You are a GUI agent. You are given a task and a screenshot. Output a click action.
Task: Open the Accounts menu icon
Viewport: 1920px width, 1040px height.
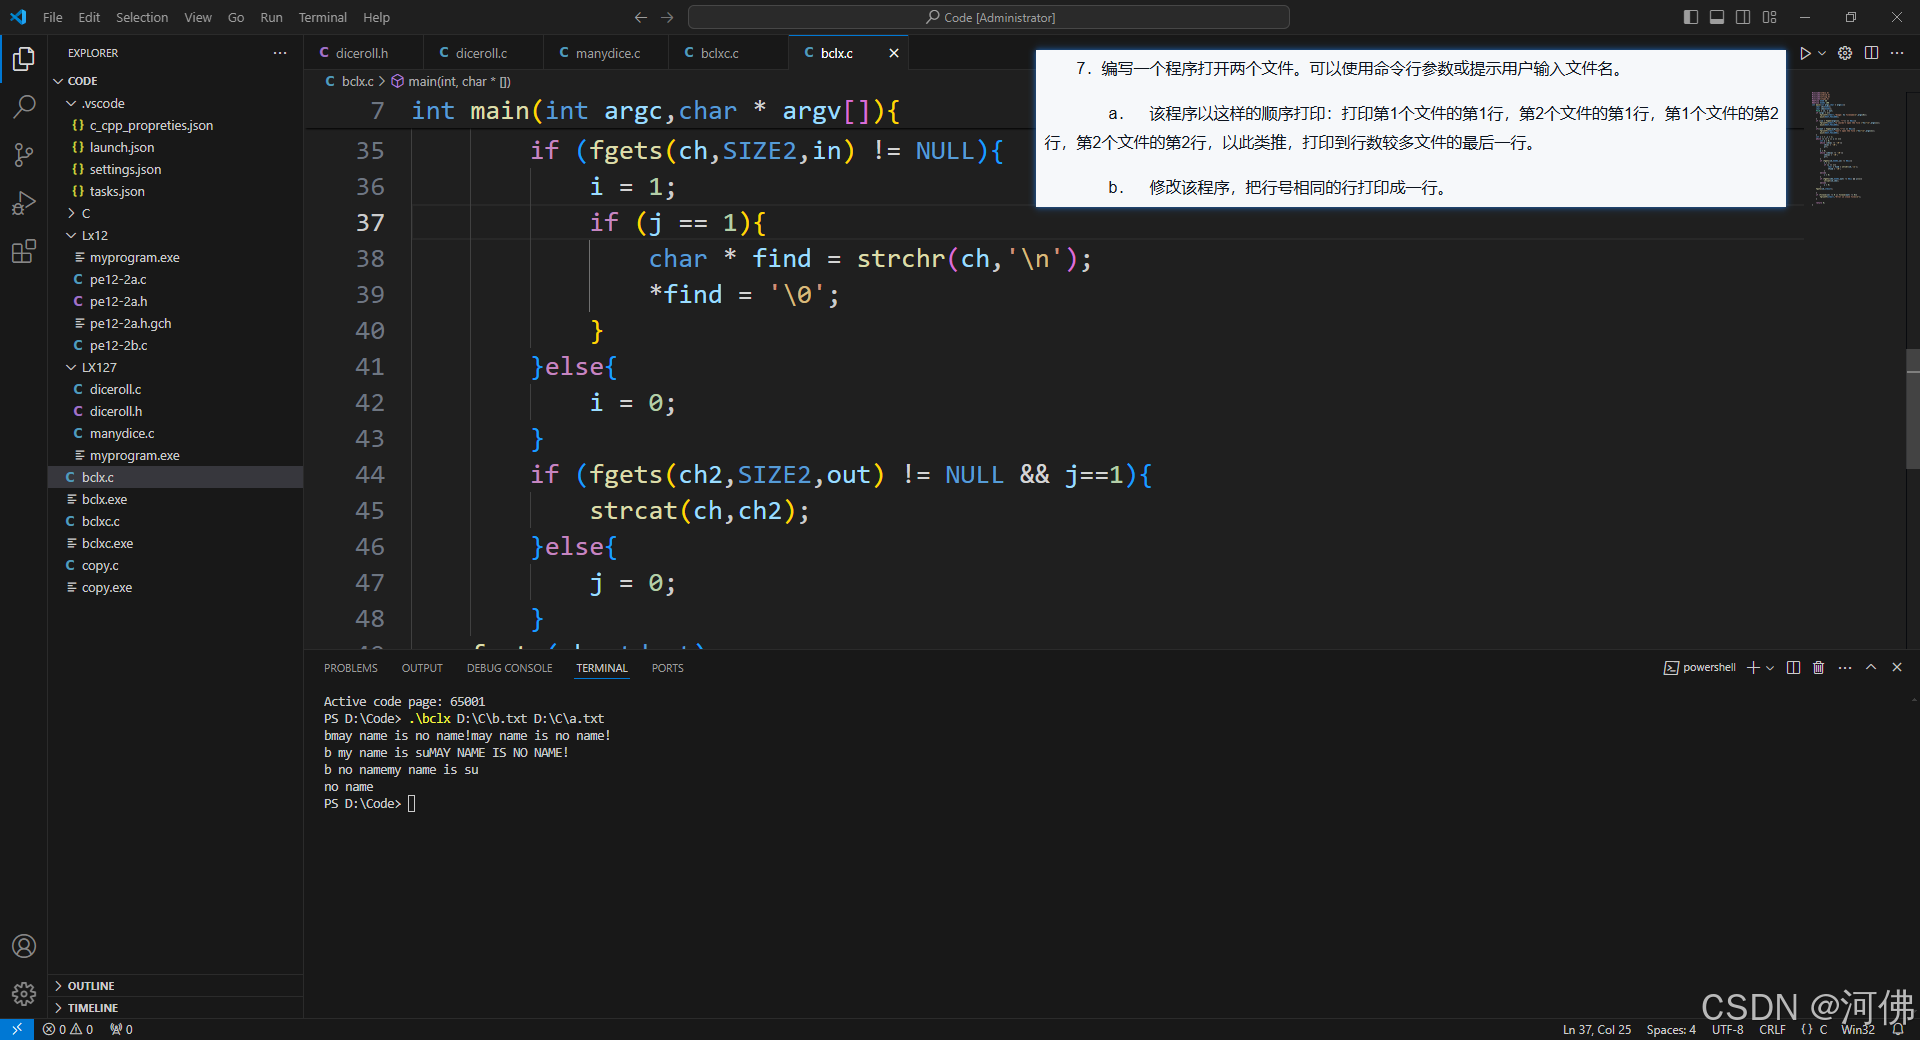coord(24,946)
